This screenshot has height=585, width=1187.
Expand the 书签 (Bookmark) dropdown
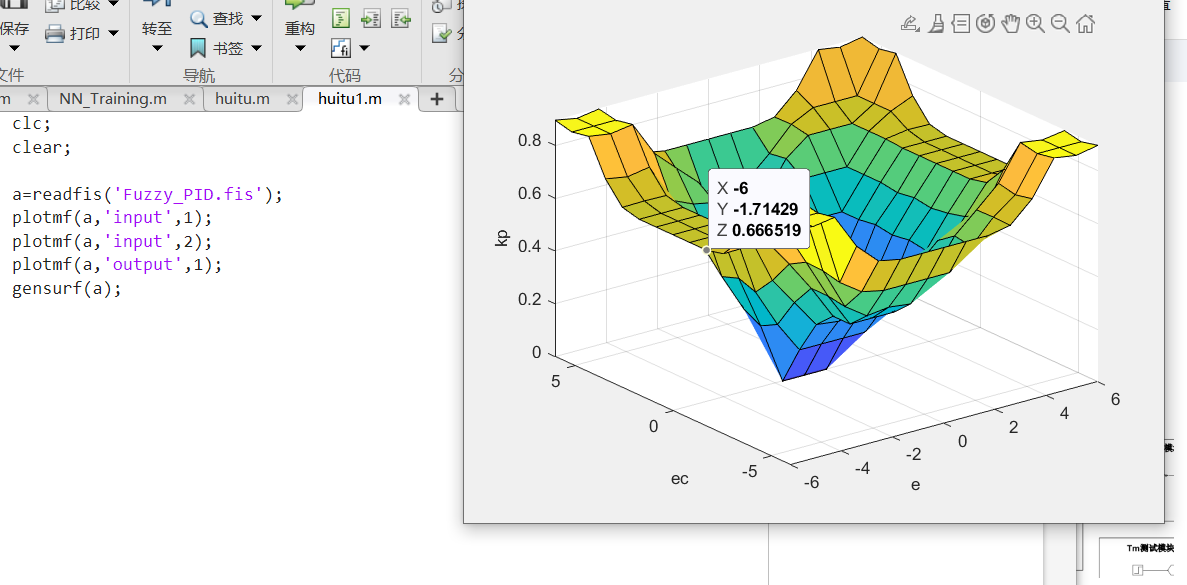pyautogui.click(x=257, y=47)
